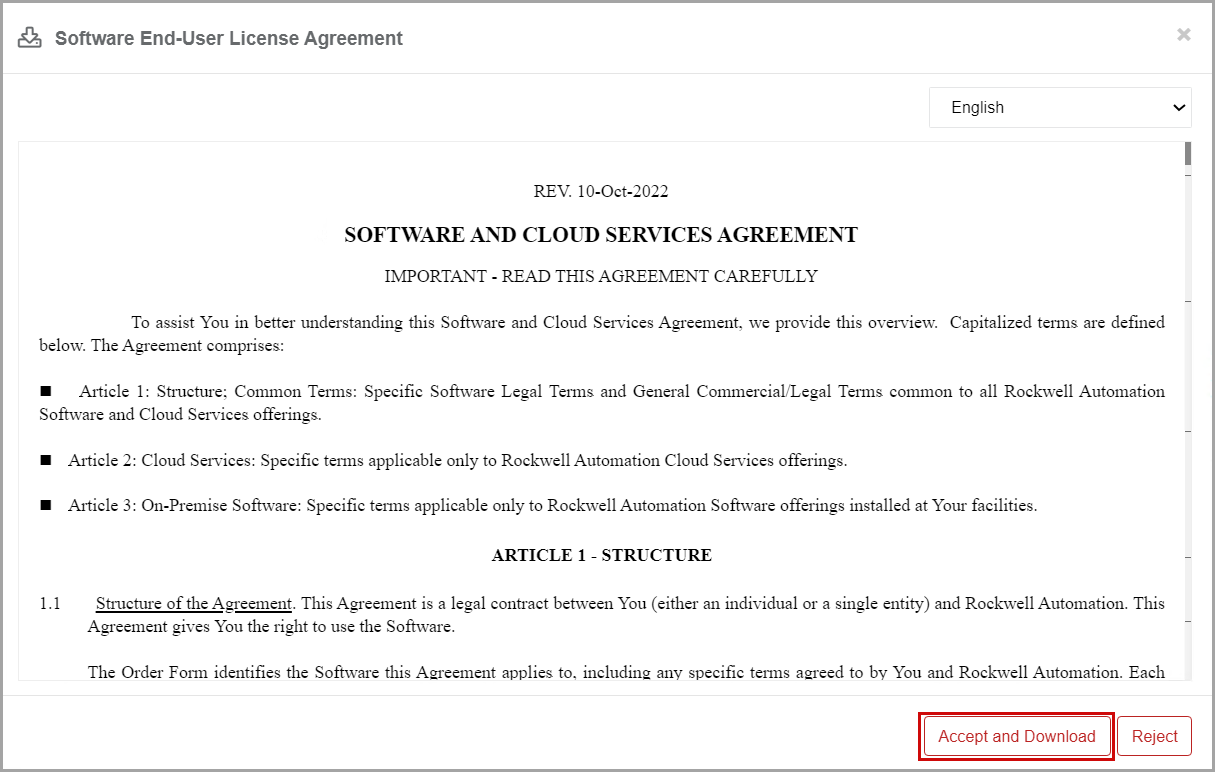Click the agreement text scrollbar thumb
This screenshot has height=772, width=1215.
click(x=1188, y=153)
